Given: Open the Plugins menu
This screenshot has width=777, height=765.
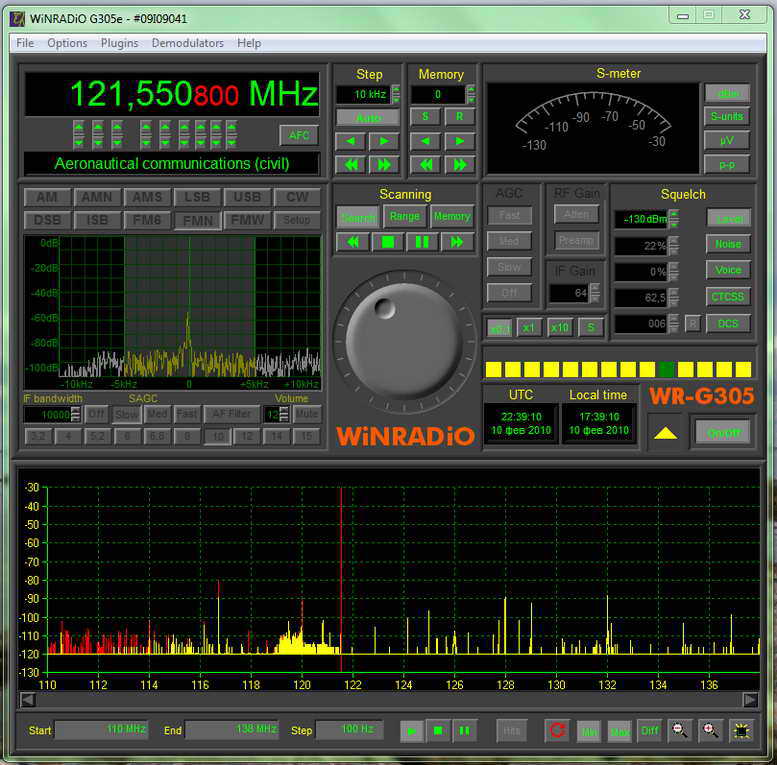Looking at the screenshot, I should 119,43.
